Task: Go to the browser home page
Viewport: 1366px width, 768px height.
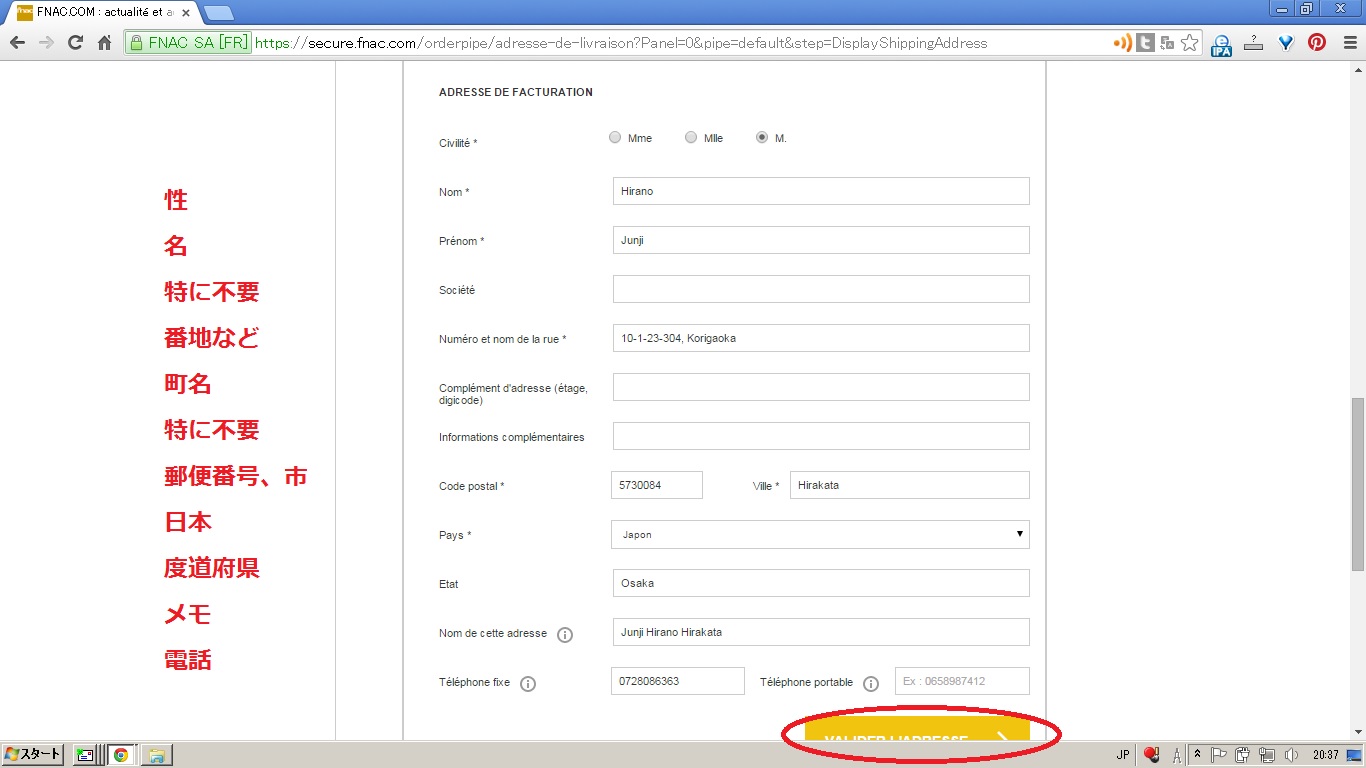Action: (104, 43)
